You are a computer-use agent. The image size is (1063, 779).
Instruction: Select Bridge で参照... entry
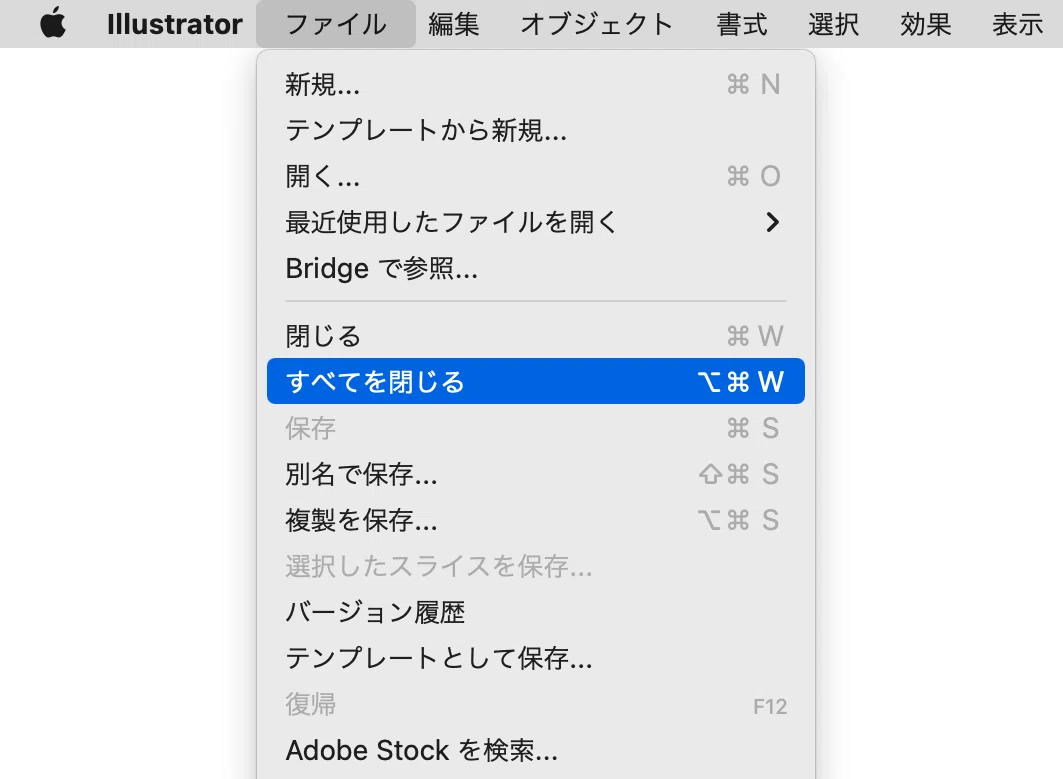click(536, 268)
